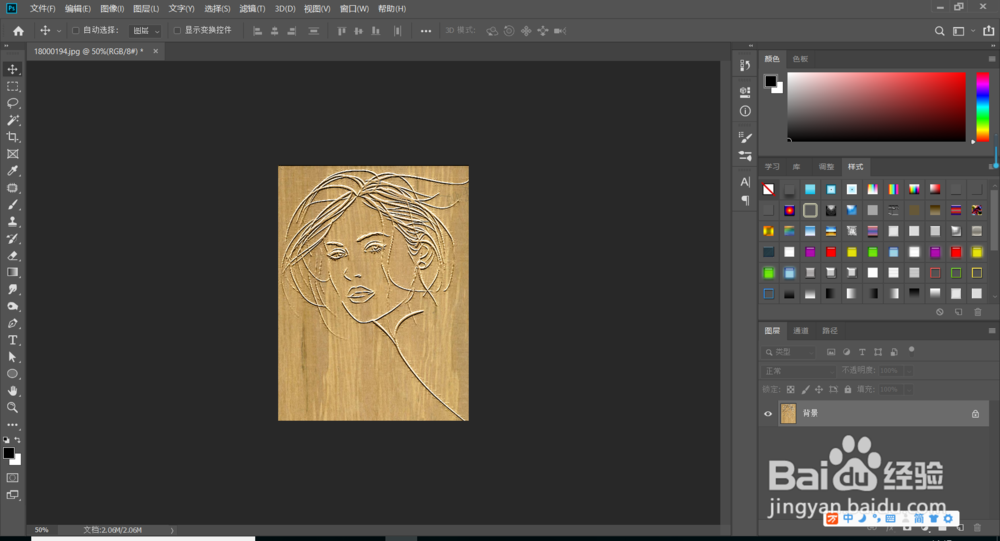Open the Properties info panel icon
The width and height of the screenshot is (1000, 541).
745,111
